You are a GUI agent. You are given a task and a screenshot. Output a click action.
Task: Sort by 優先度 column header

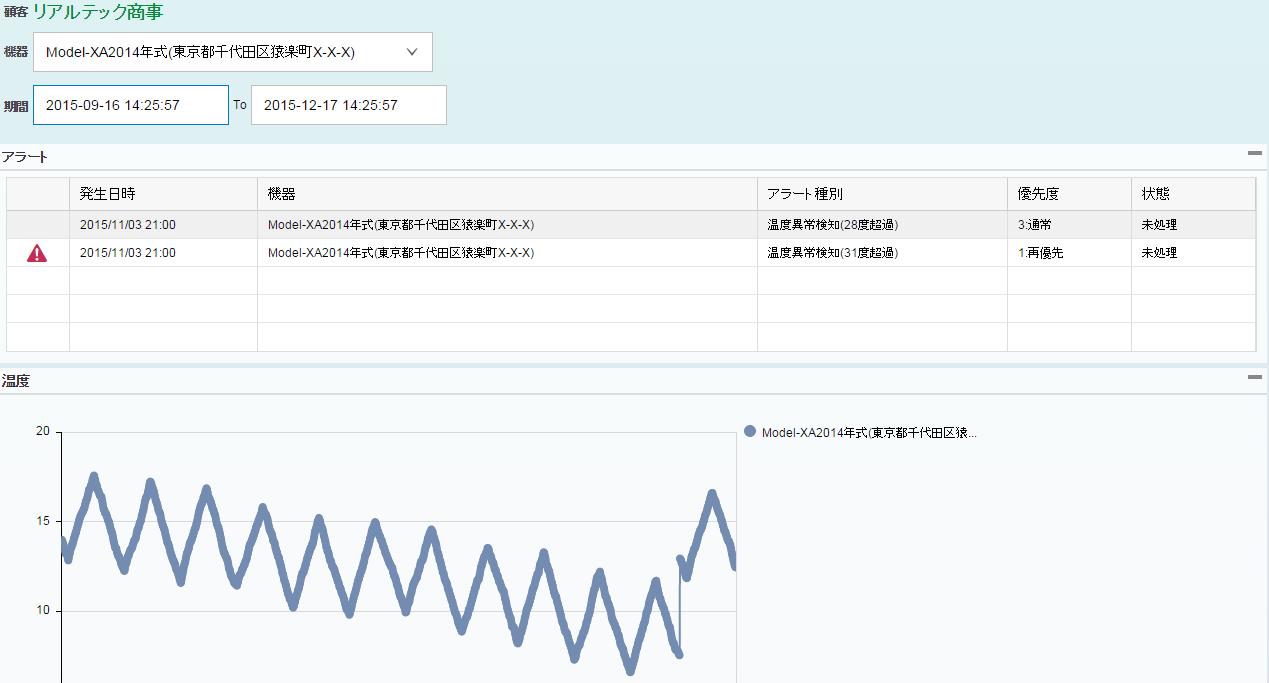(x=1069, y=194)
